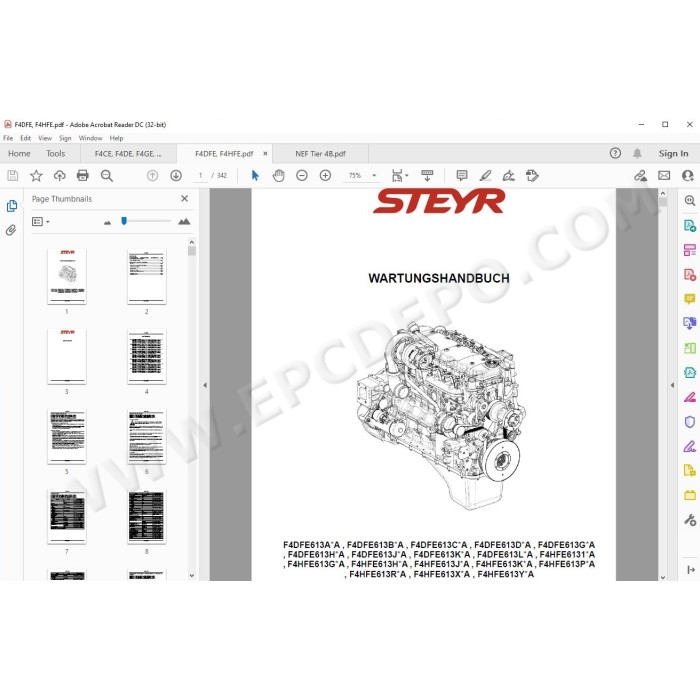The image size is (700, 700).
Task: Click the Sign In button
Action: [673, 153]
